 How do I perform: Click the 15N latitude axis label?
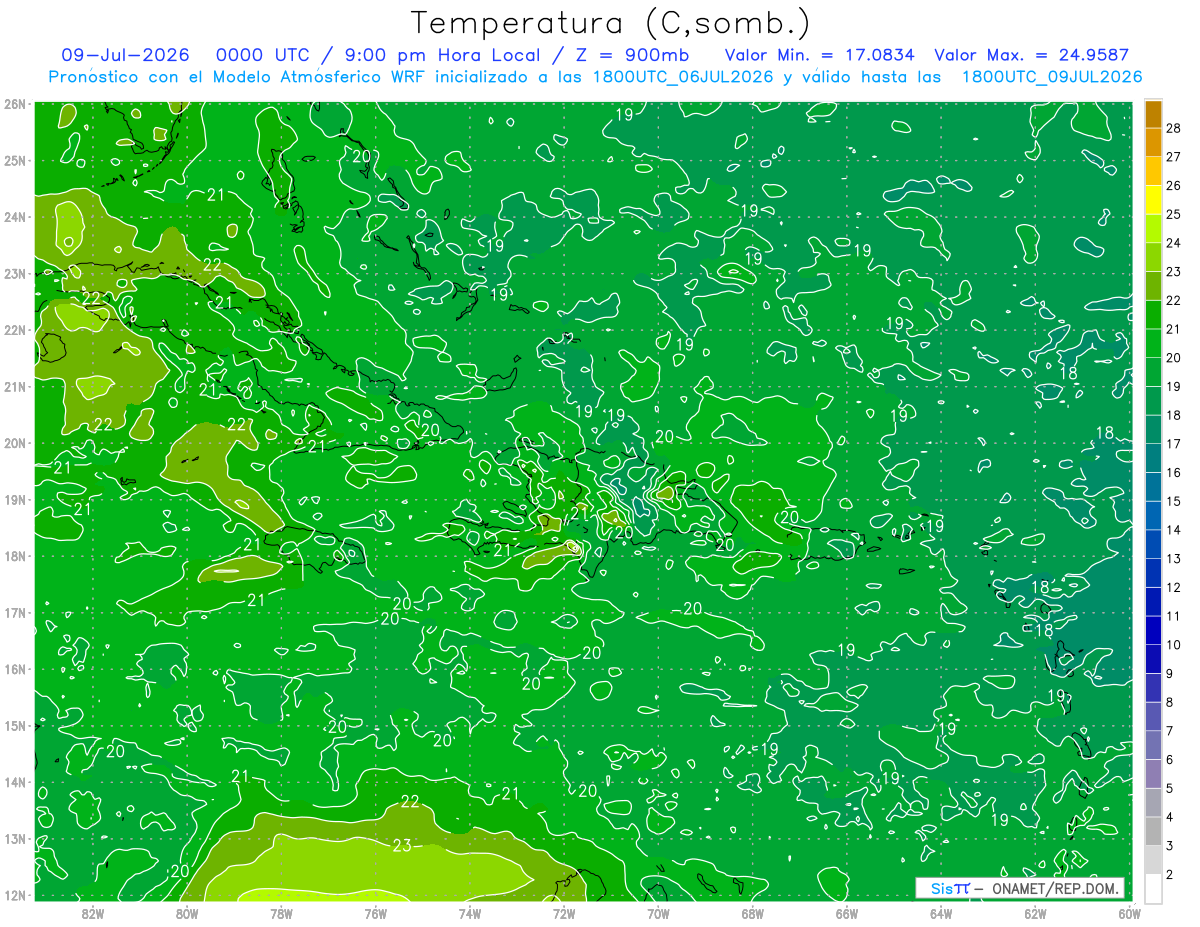[x=15, y=726]
